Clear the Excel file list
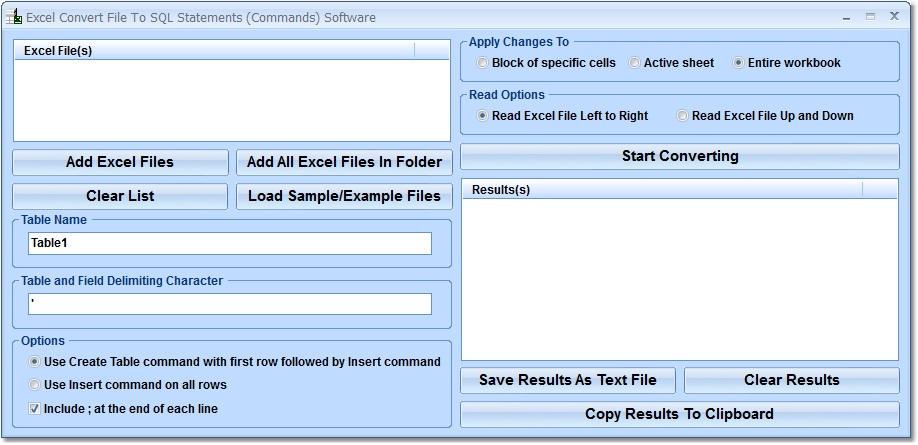Screen dimensions: 918x445 point(120,196)
